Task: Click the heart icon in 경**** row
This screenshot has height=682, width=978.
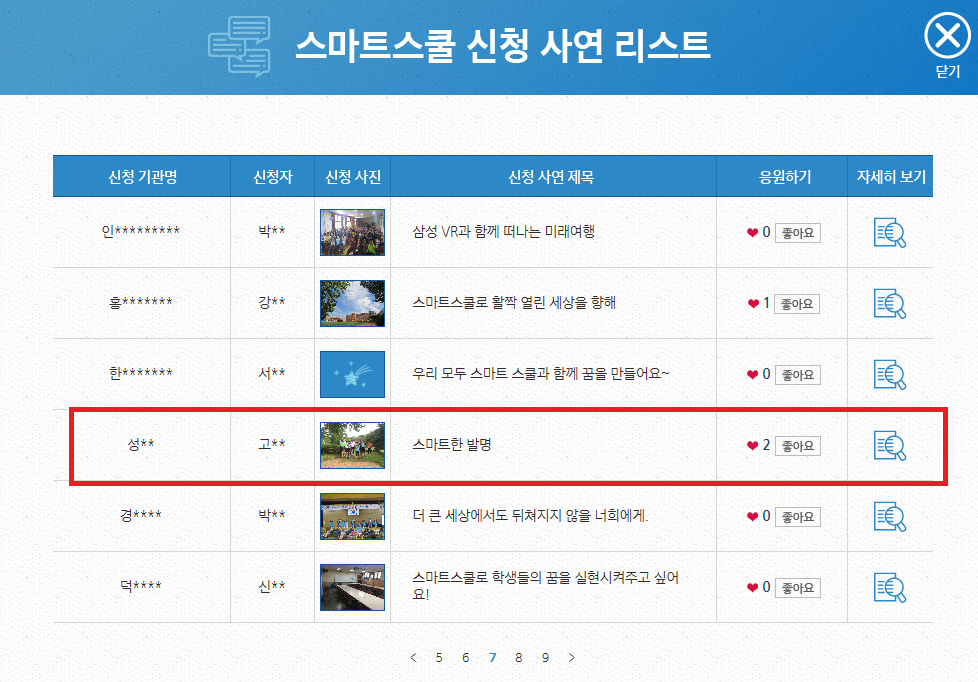Action: pyautogui.click(x=752, y=517)
